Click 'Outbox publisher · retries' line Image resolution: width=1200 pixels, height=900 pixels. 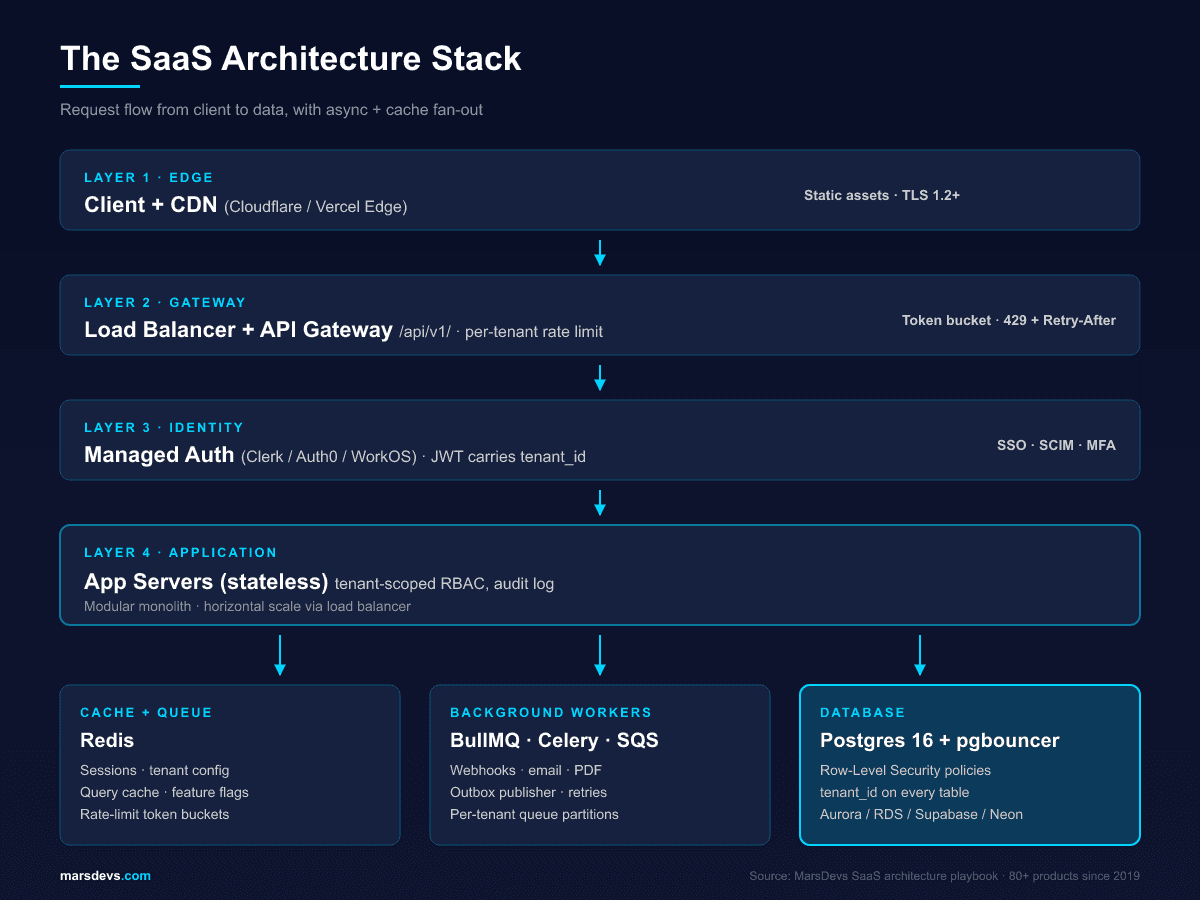tap(528, 792)
